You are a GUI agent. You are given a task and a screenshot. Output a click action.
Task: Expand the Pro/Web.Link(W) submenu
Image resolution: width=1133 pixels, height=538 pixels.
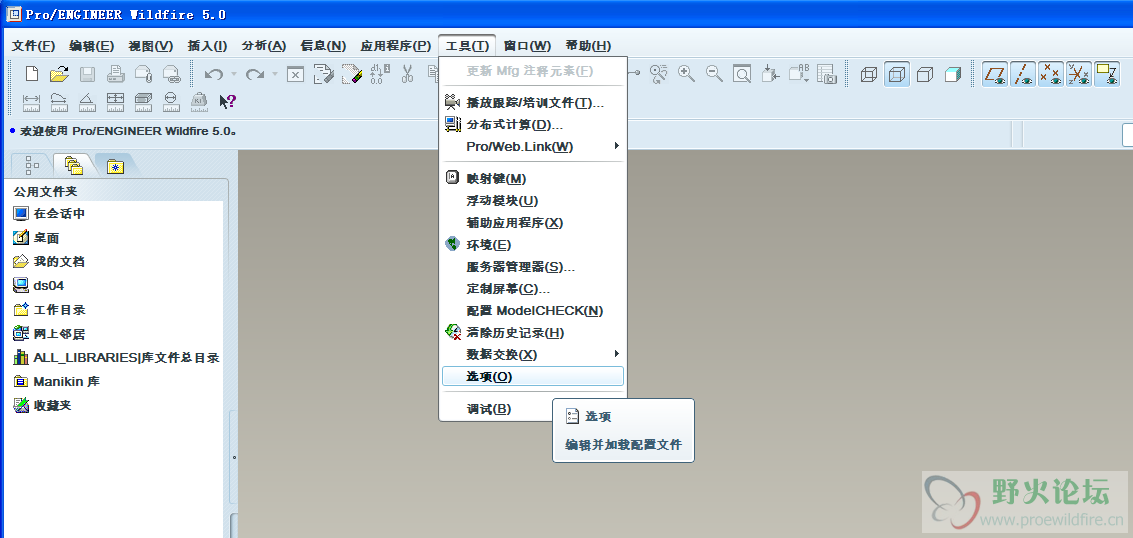[x=532, y=147]
